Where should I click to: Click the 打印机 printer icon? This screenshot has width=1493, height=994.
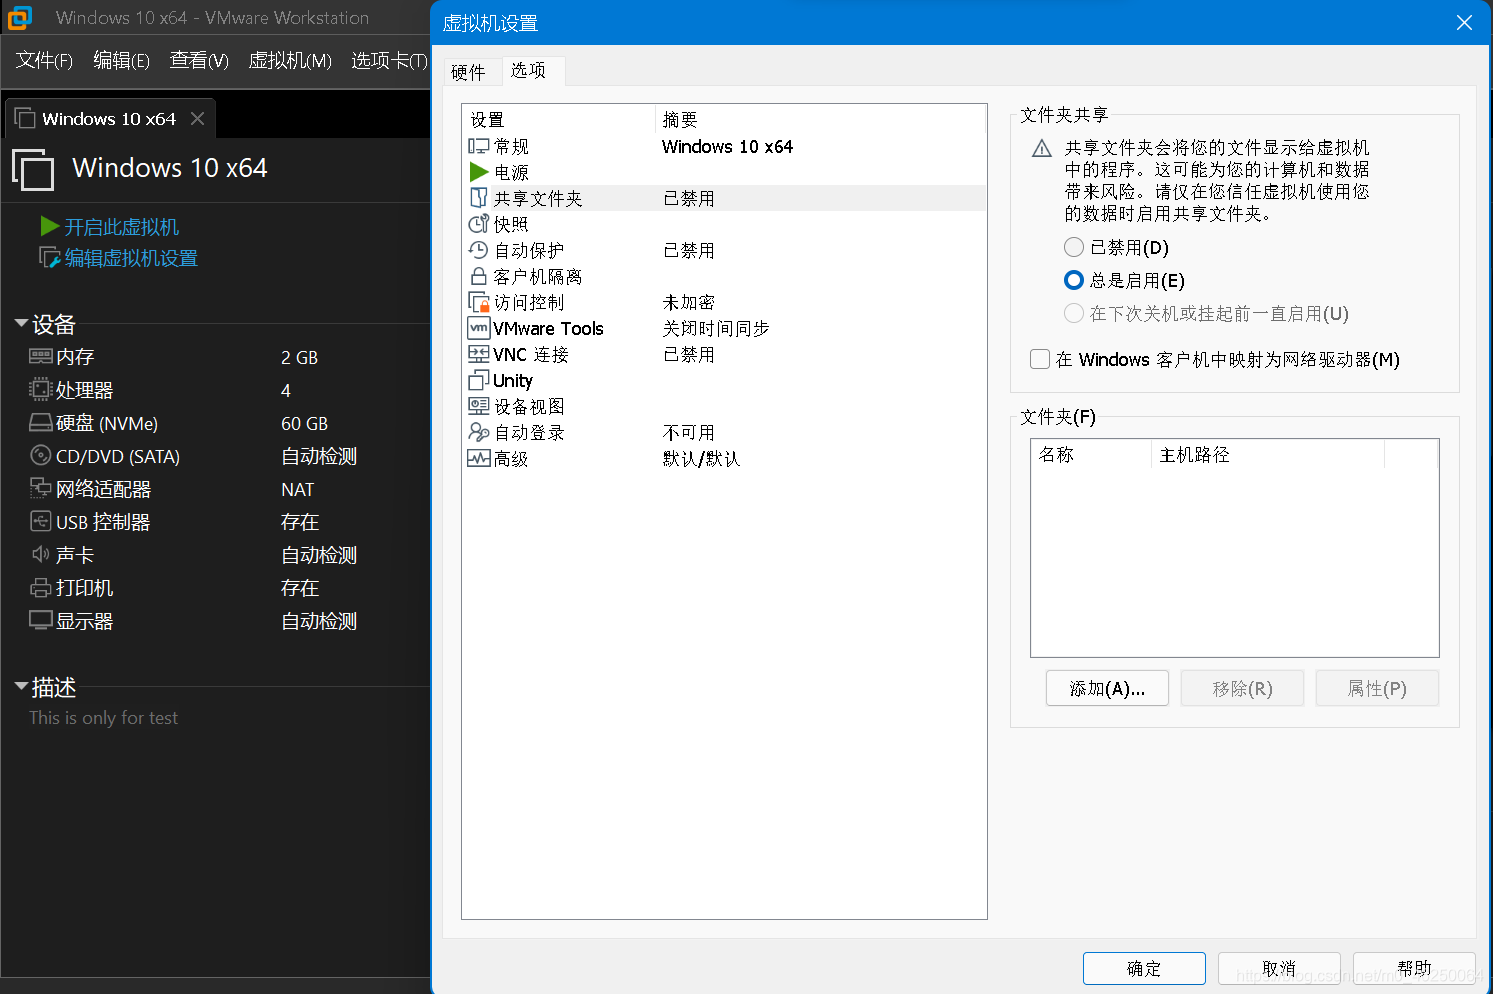pyautogui.click(x=40, y=587)
